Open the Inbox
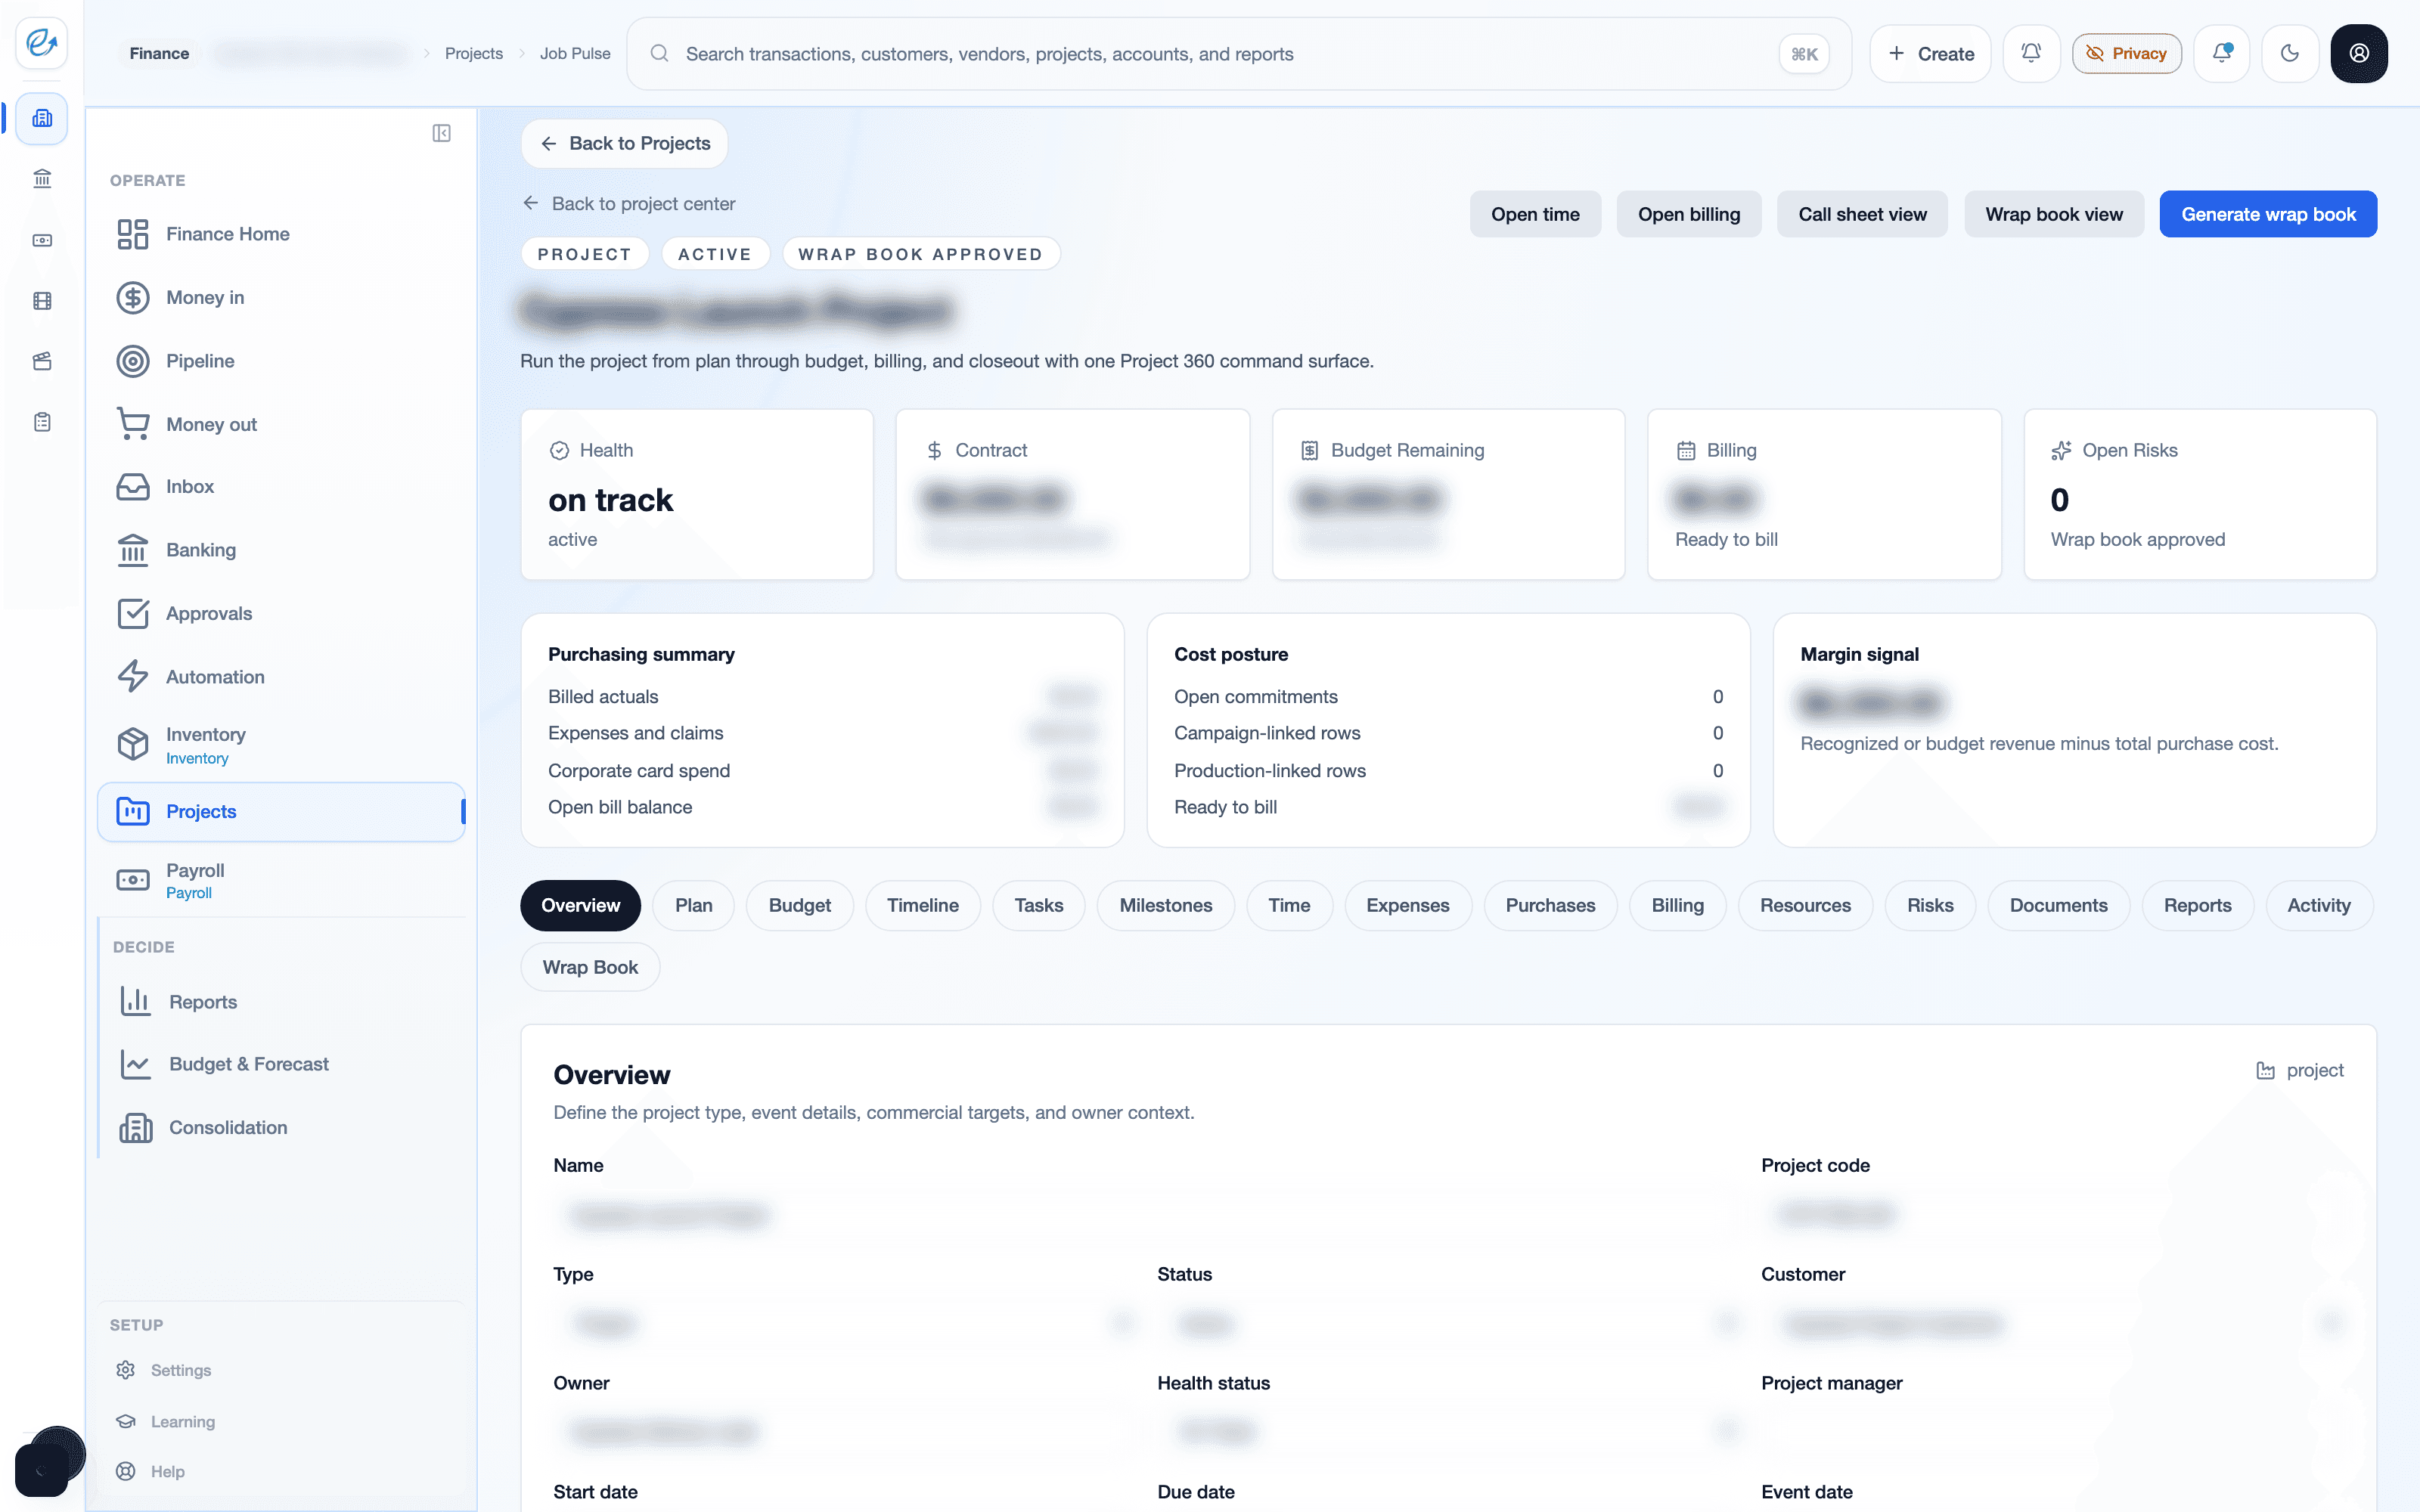Viewport: 2420px width, 1512px height. 281,487
